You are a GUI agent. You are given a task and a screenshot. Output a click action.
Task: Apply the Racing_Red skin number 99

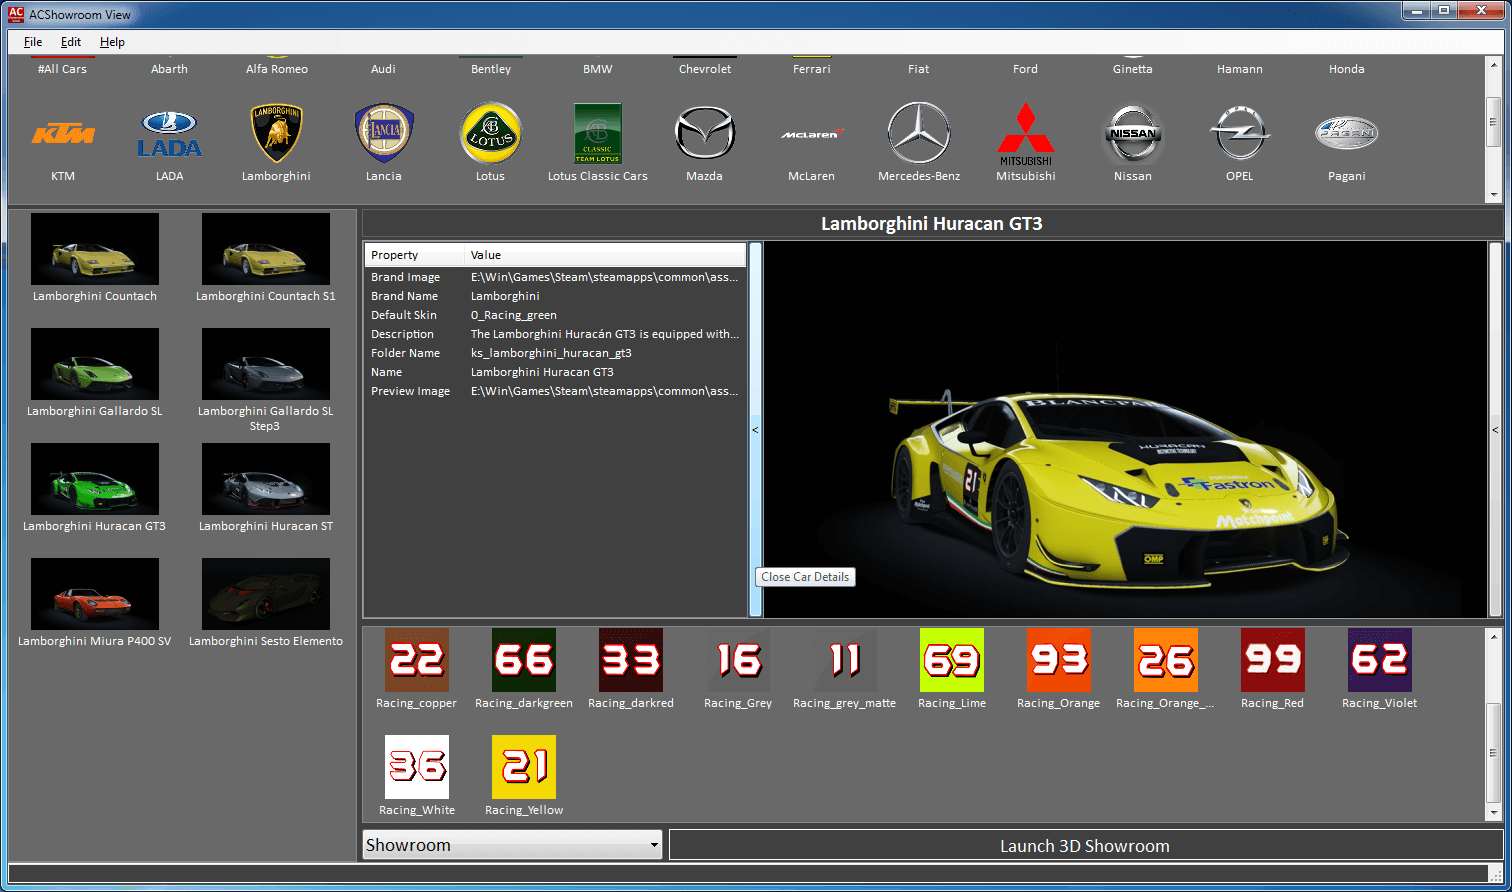tap(1273, 660)
